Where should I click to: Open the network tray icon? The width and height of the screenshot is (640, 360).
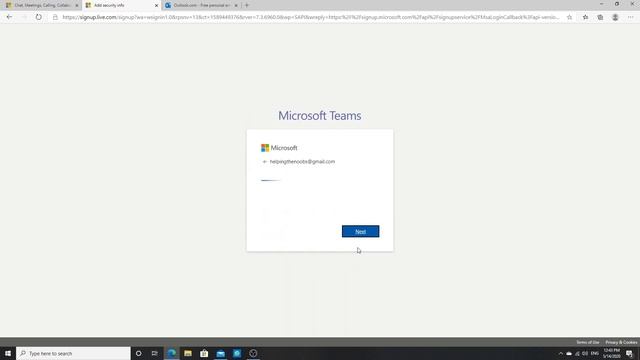(x=577, y=353)
